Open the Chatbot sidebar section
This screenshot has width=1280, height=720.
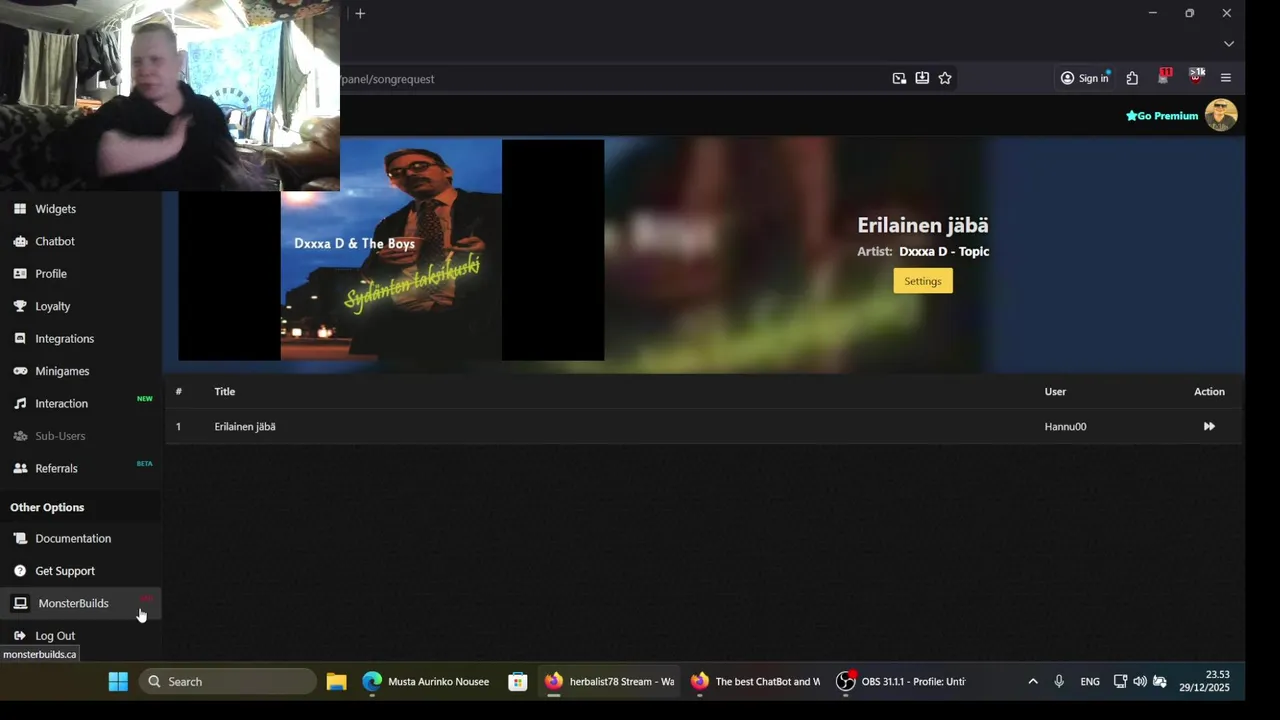click(x=55, y=241)
